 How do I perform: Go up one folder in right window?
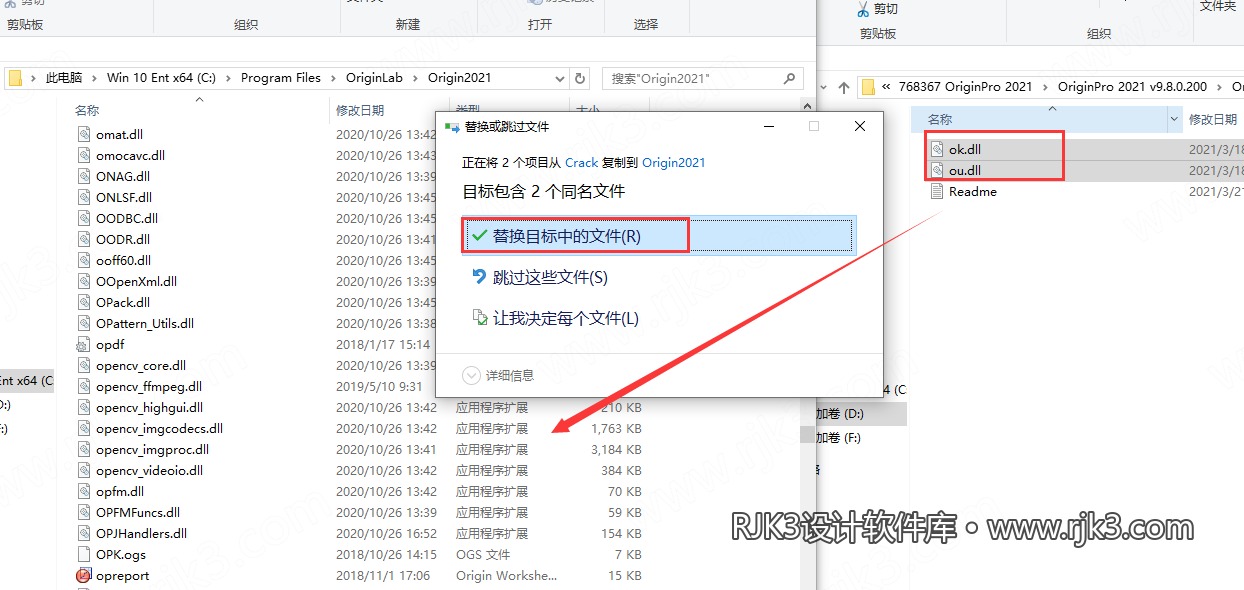844,88
